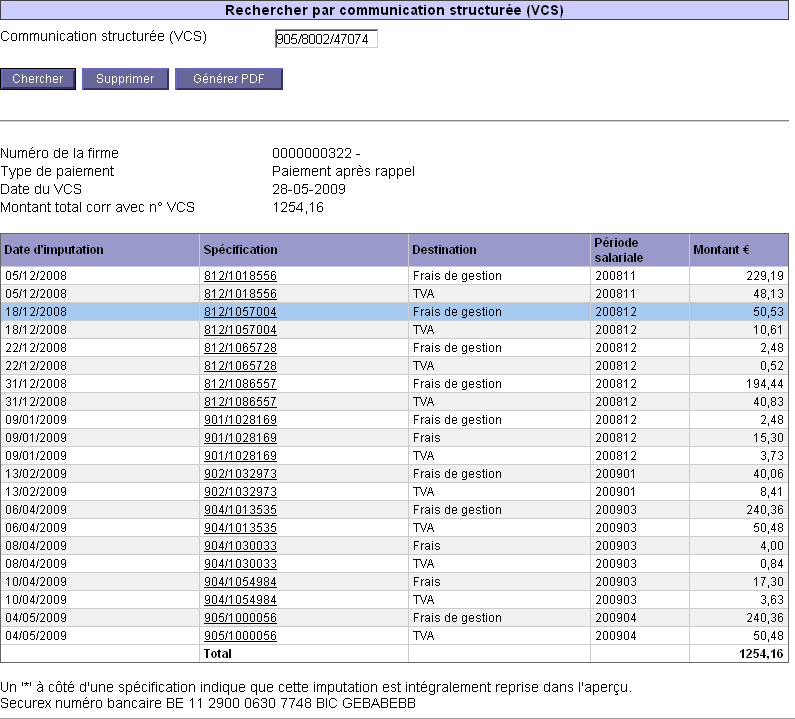Viewport: 795px width, 719px height.
Task: Click the Rechercher par communication structurée title bar
Action: tap(394, 10)
